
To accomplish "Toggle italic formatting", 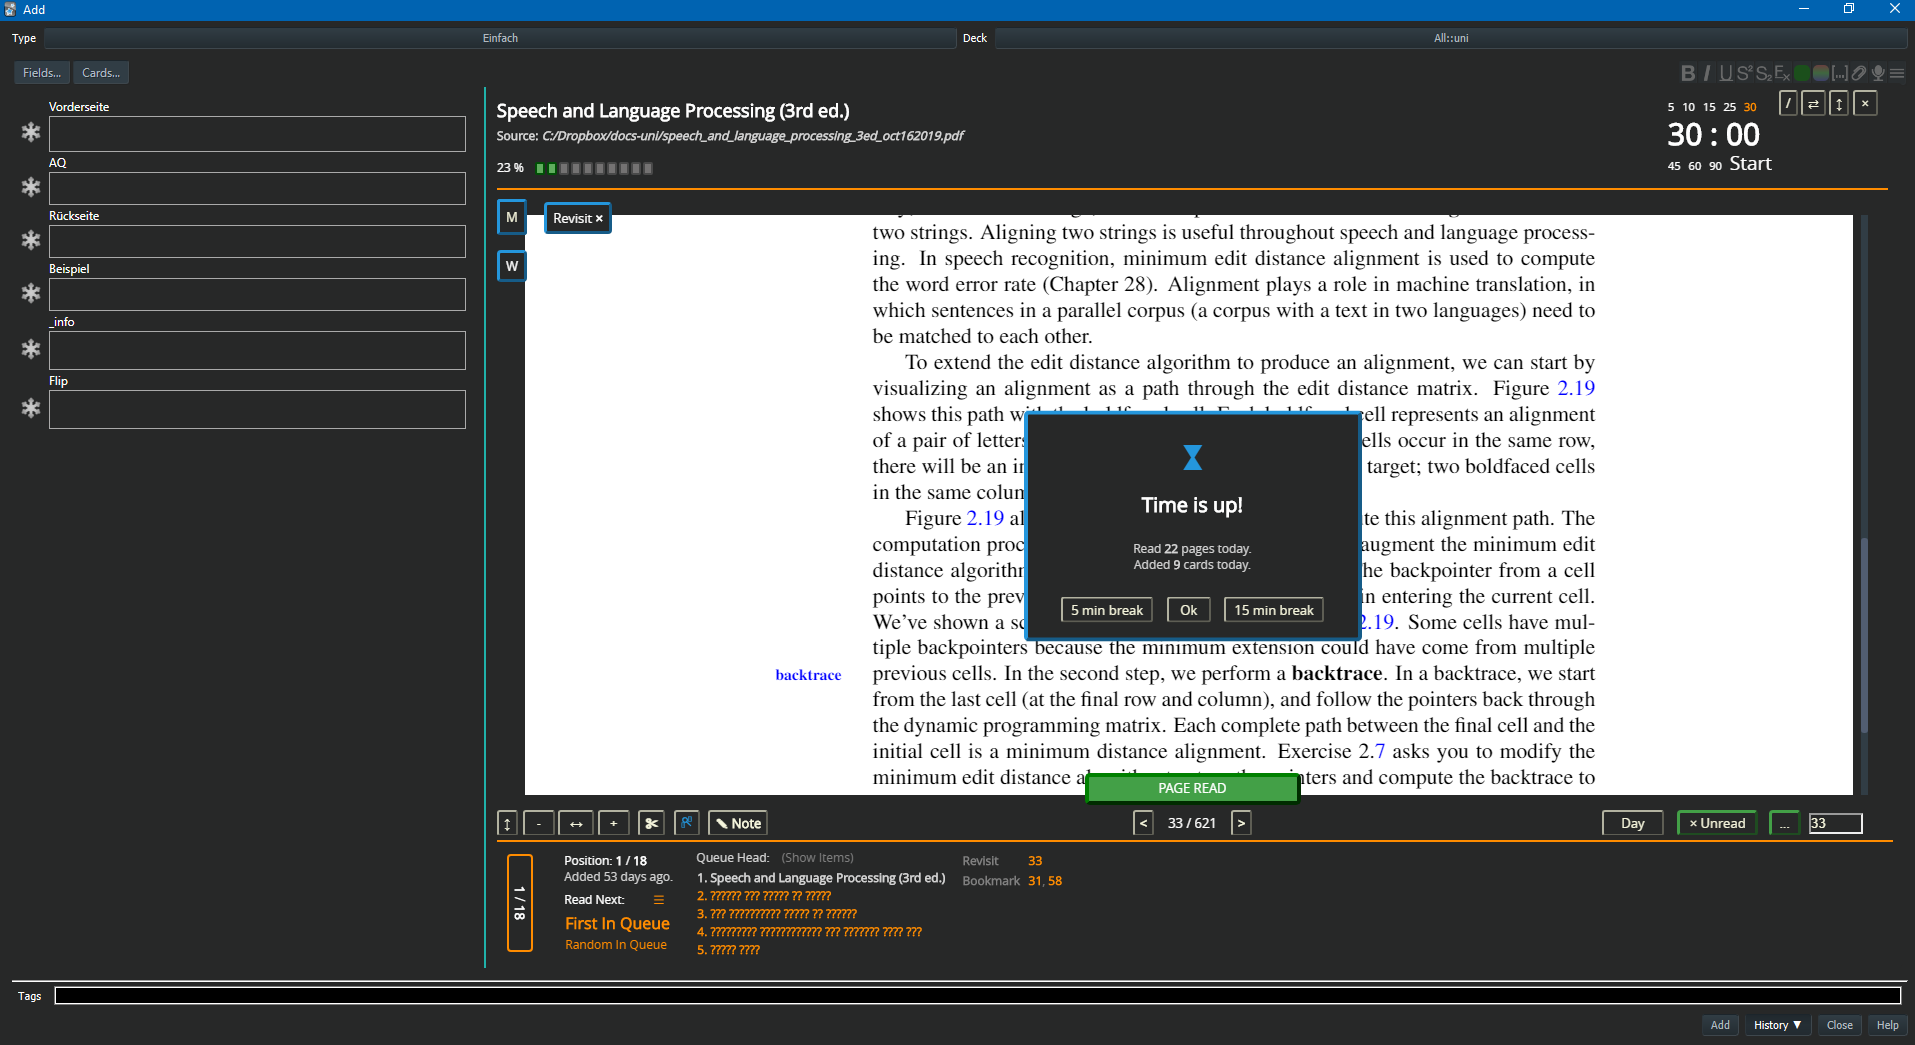I will (x=1707, y=73).
